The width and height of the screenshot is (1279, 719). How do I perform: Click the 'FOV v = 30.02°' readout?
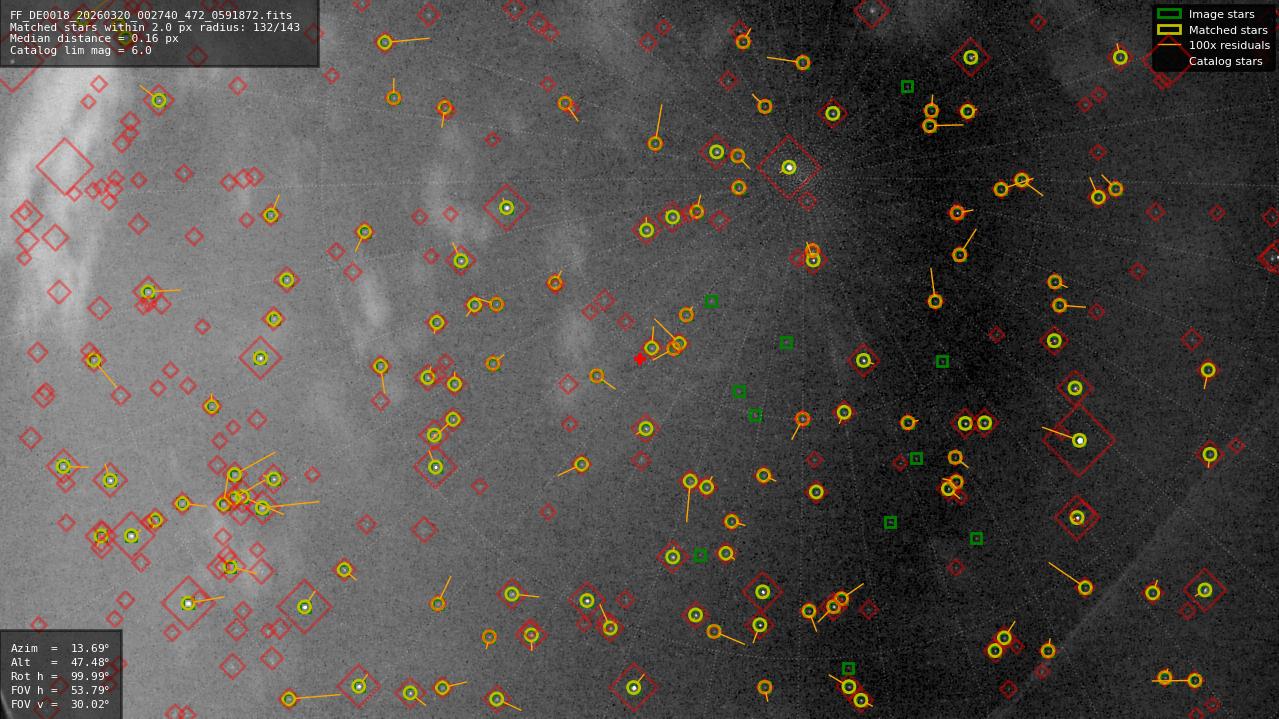point(60,705)
